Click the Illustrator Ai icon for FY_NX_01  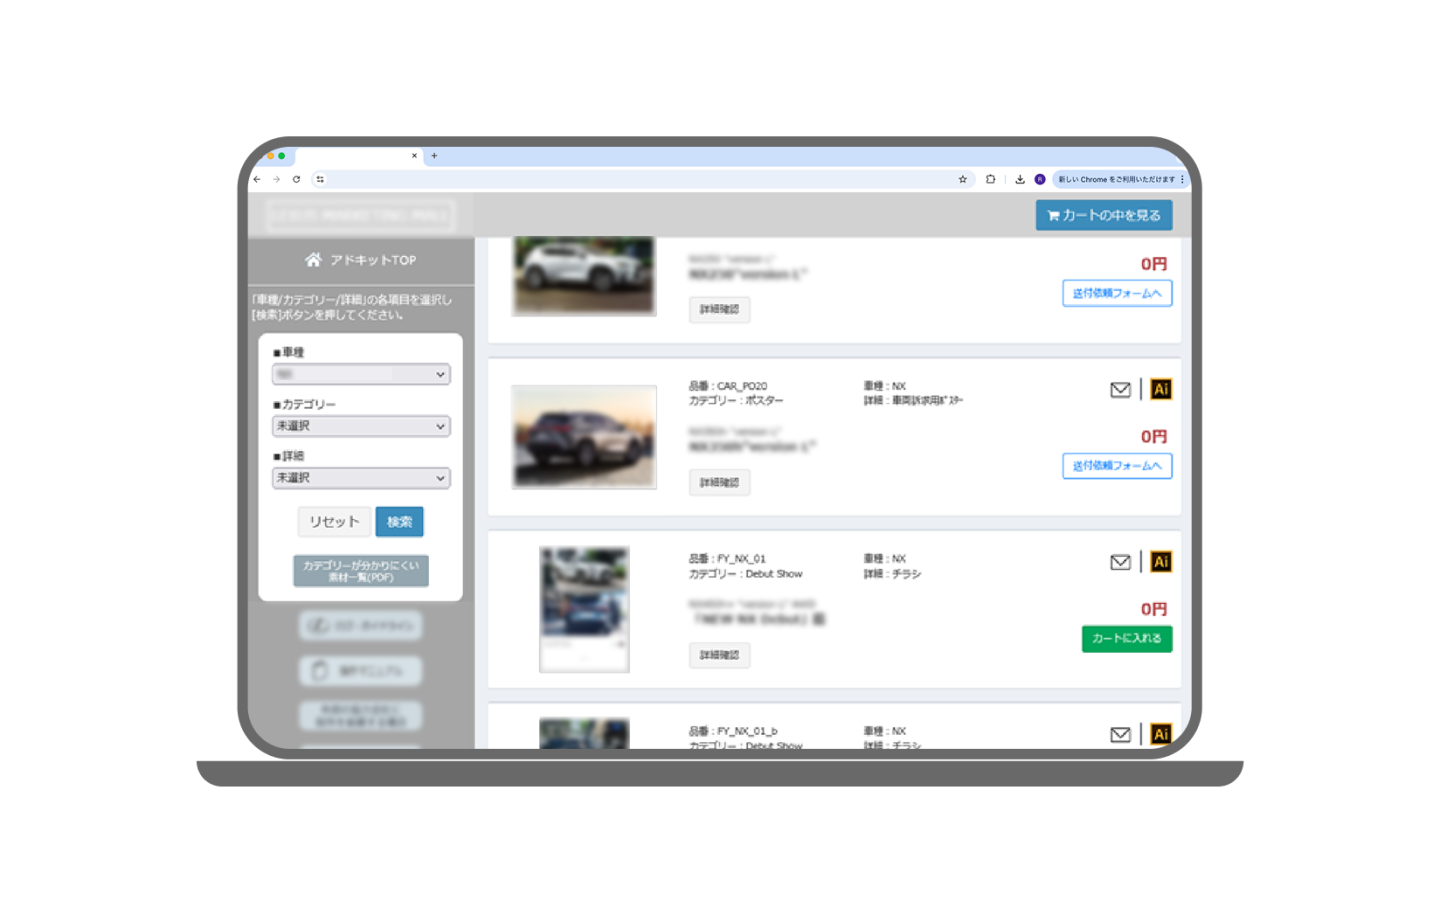(1160, 562)
